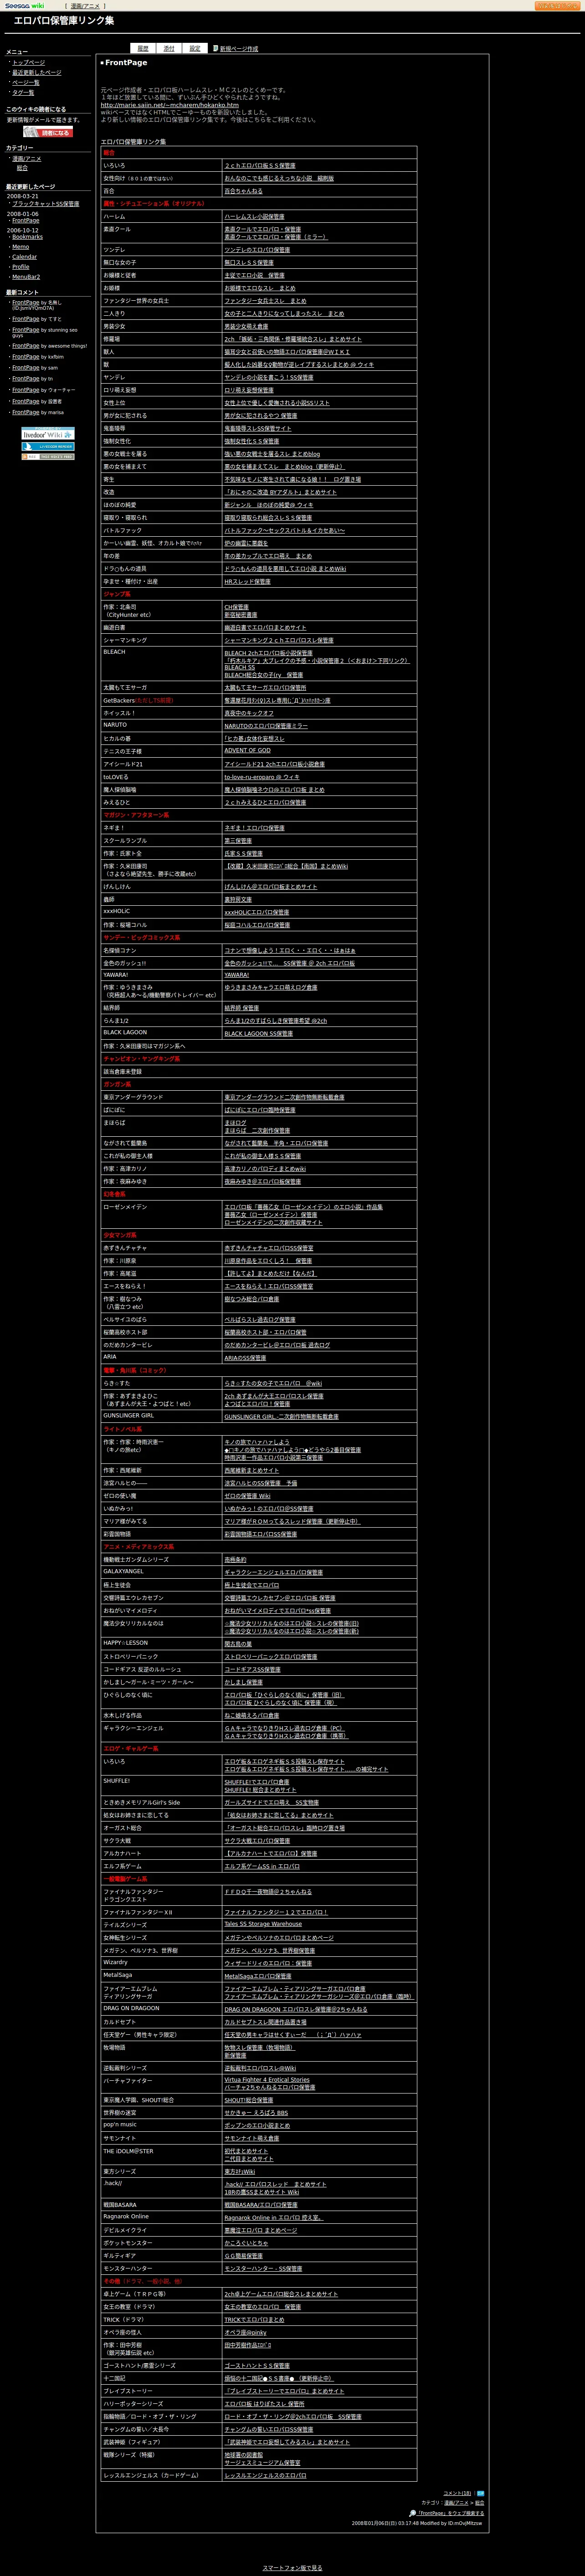Open 東方it@Wiki link
The image size is (585, 2576).
coord(239,2172)
